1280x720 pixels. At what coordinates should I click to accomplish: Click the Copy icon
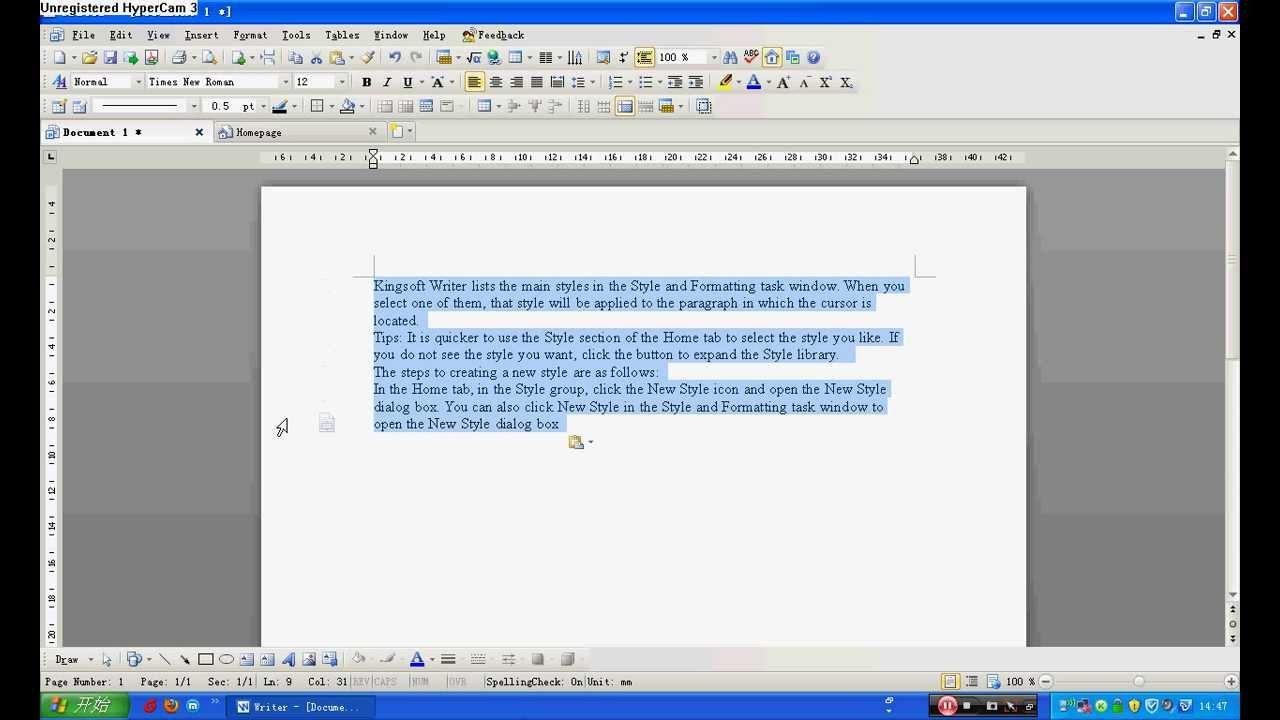pos(296,58)
